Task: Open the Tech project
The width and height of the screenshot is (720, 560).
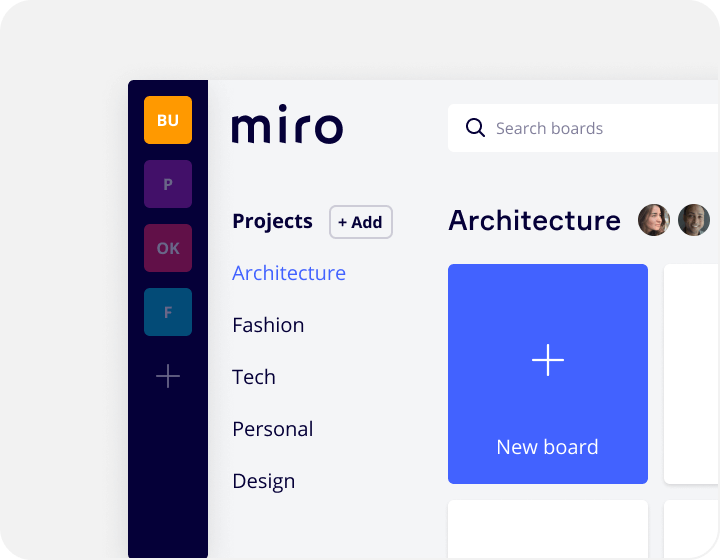Action: [x=254, y=377]
